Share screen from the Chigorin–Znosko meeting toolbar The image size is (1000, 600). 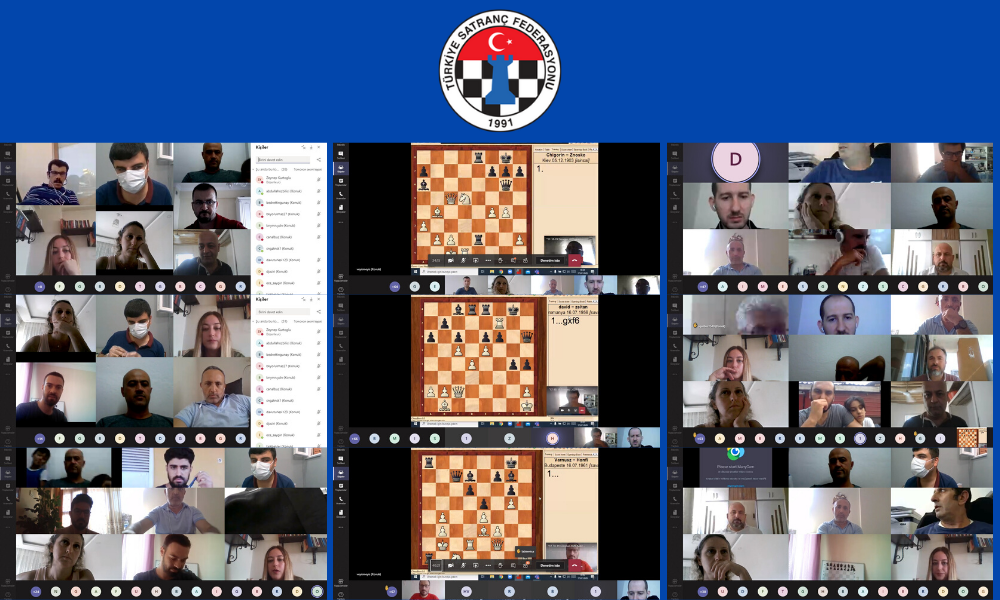click(475, 260)
